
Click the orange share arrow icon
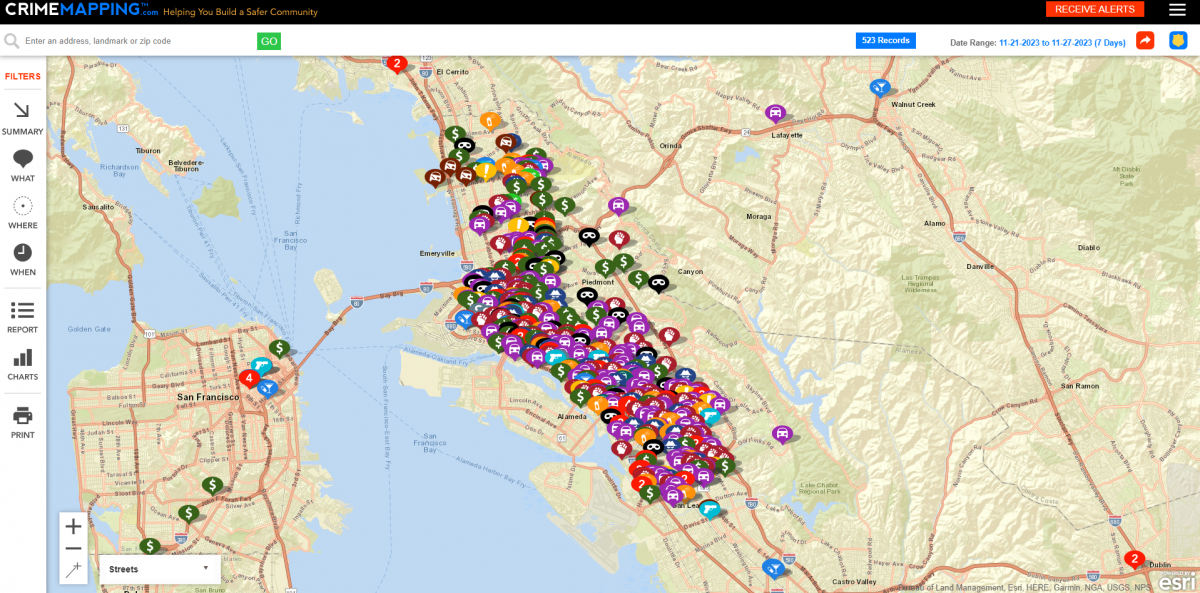click(1145, 41)
